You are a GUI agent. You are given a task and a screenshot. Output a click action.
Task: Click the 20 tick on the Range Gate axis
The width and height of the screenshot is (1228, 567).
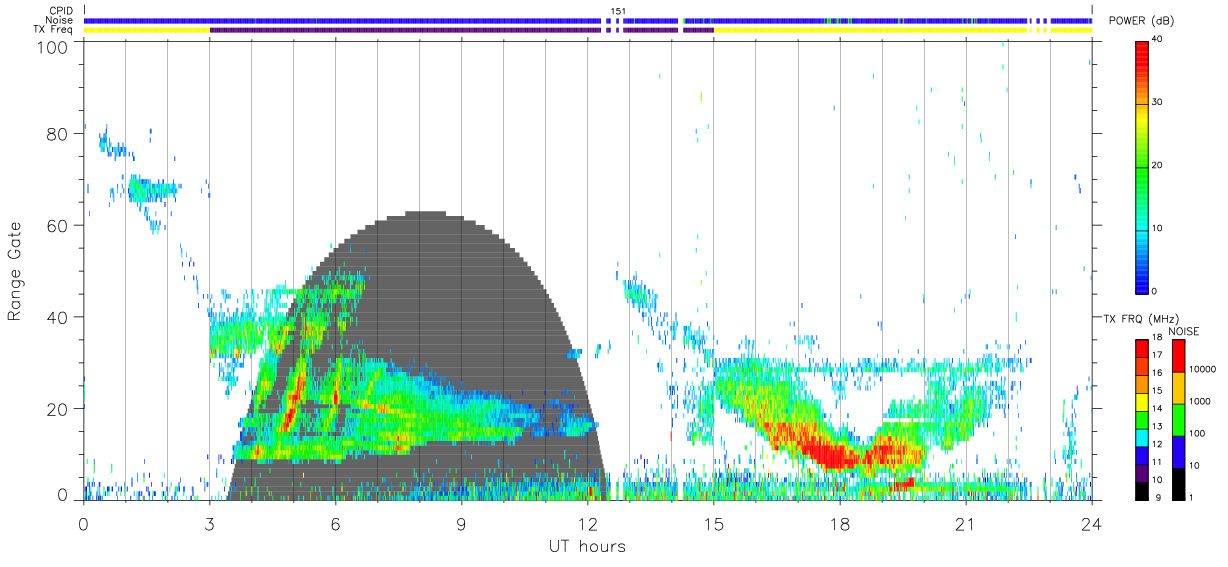[58, 409]
